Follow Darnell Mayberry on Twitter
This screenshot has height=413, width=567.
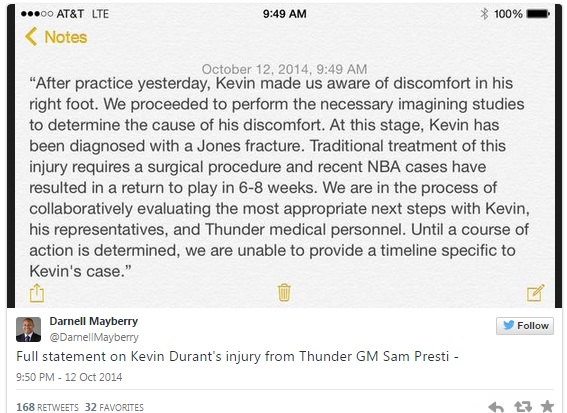[x=525, y=326]
